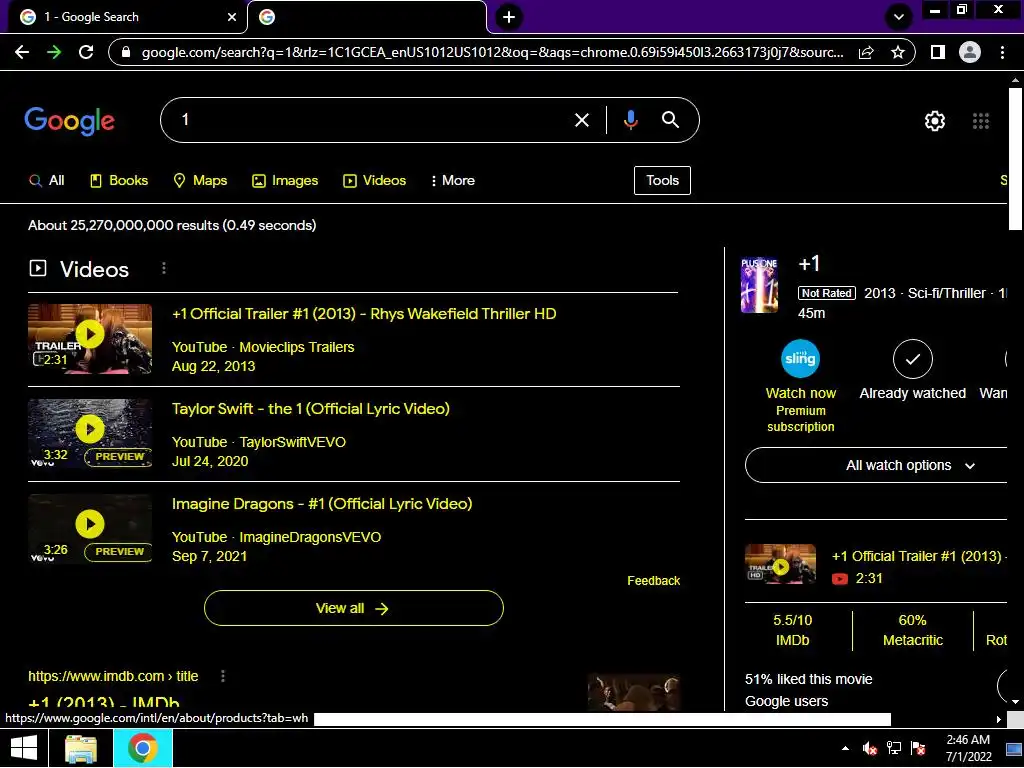Switch to the Books tab

click(118, 180)
